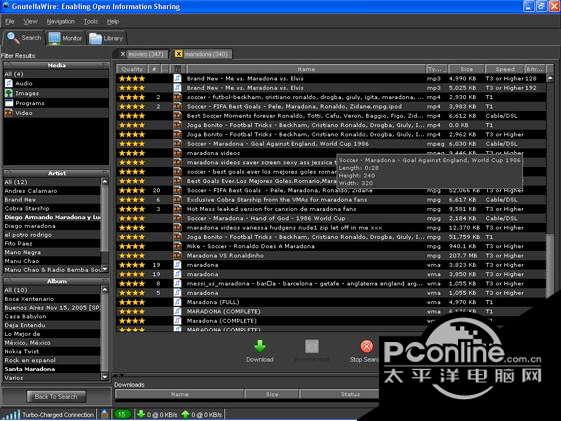The height and width of the screenshot is (421, 561).
Task: Open the View menu
Action: [x=30, y=21]
